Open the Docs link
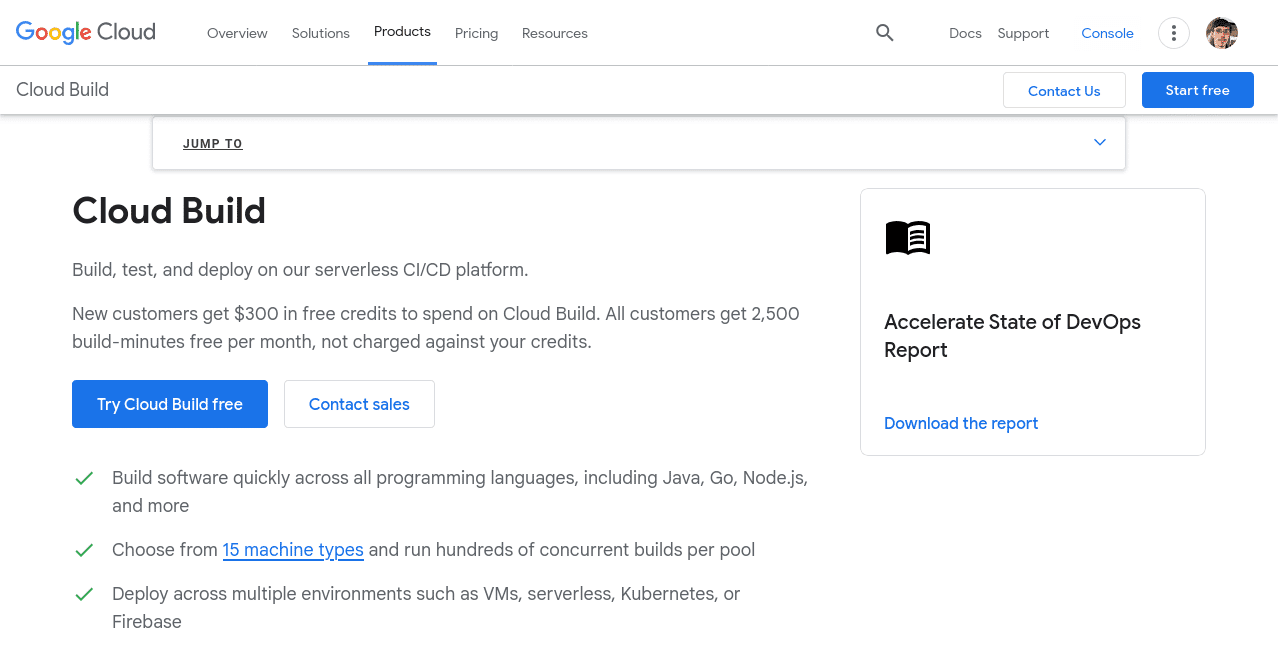This screenshot has height=646, width=1278. pos(965,33)
